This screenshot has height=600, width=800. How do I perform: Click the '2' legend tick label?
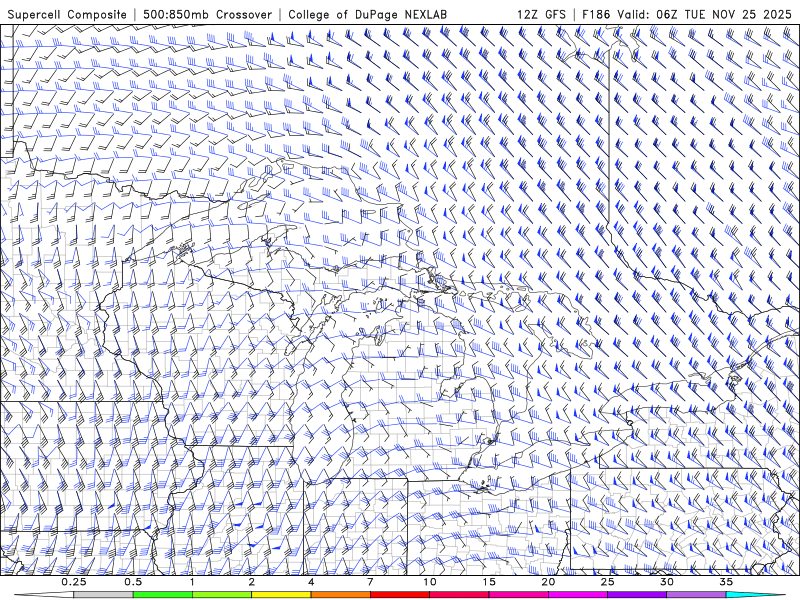[x=252, y=582]
